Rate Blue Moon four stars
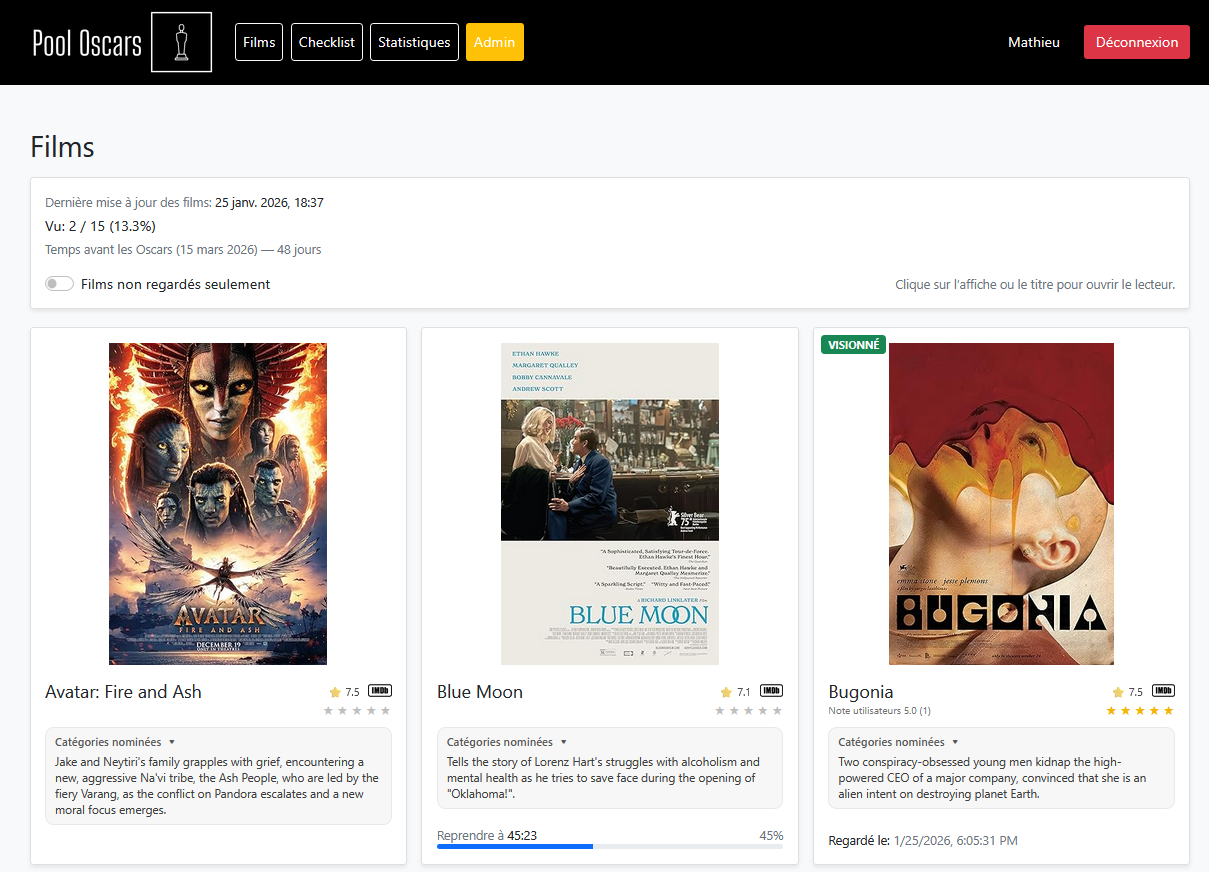The width and height of the screenshot is (1209, 872). tap(763, 711)
